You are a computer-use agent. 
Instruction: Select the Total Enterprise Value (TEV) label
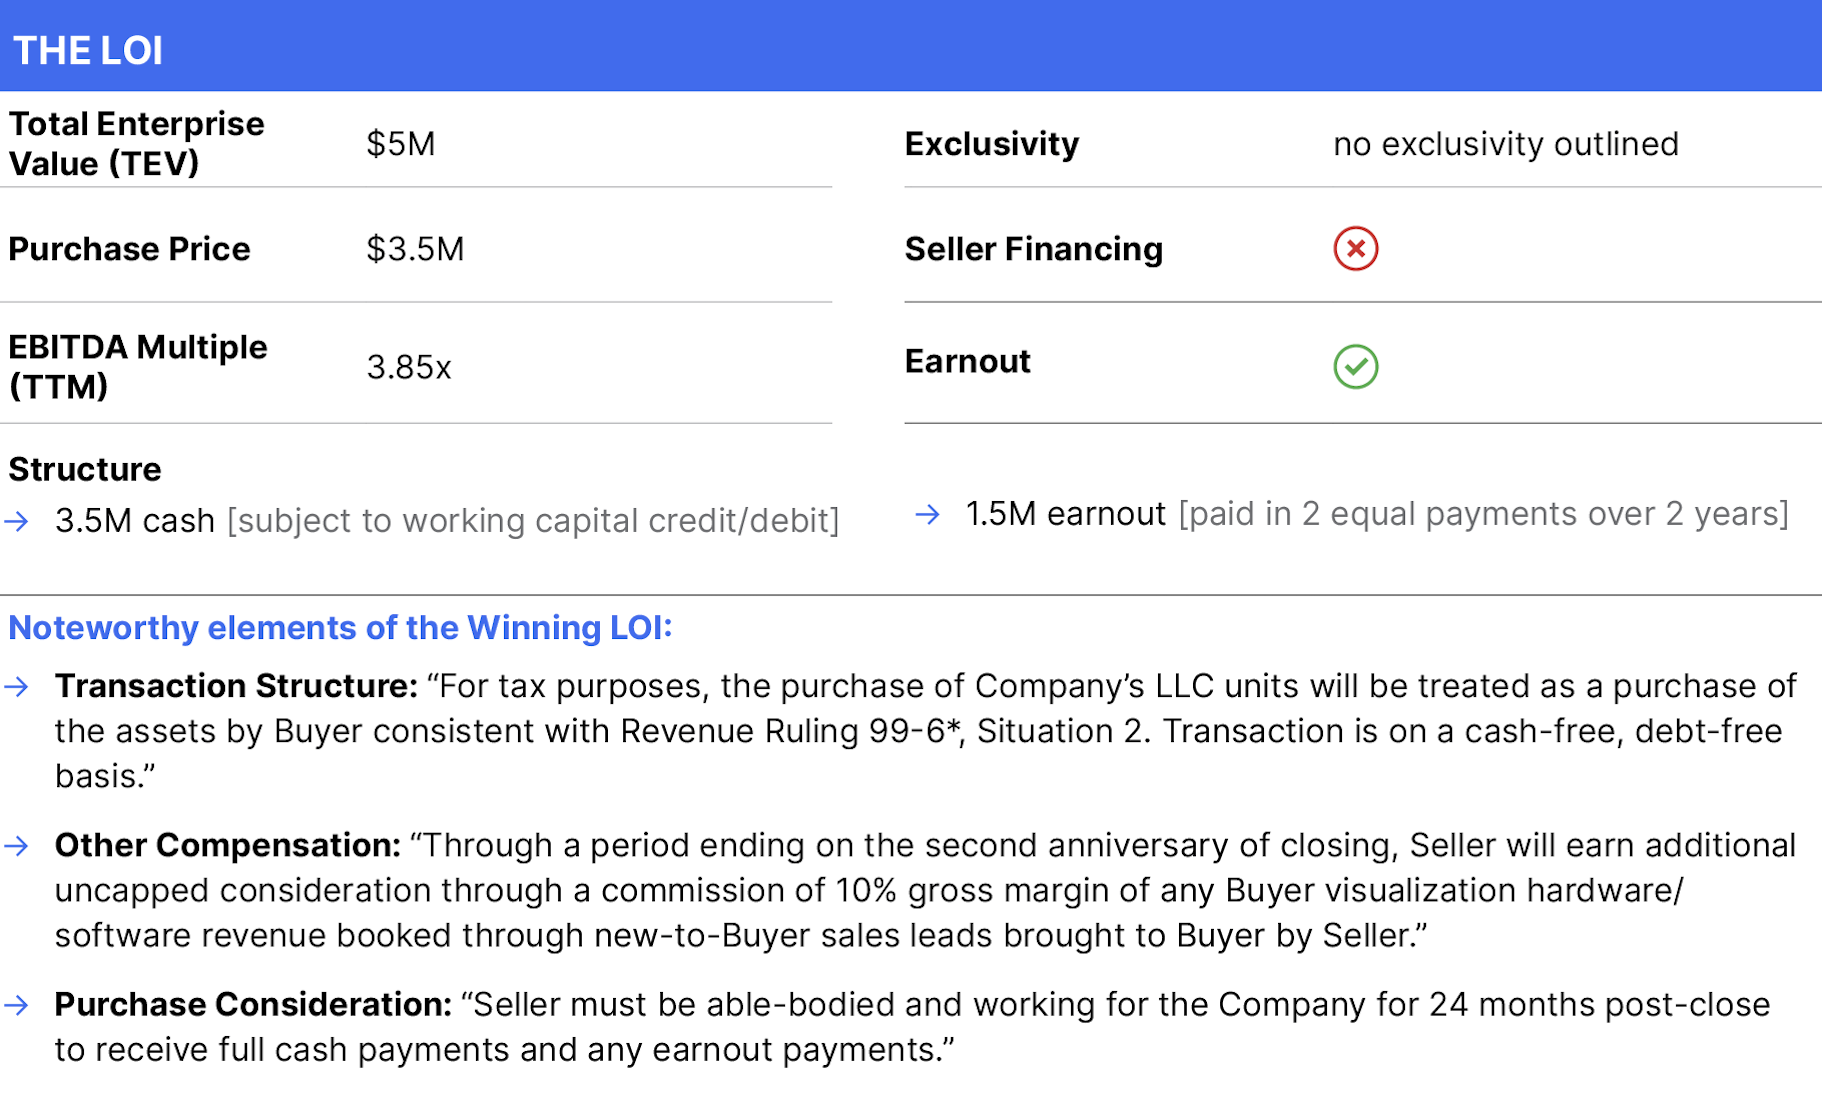(x=136, y=143)
